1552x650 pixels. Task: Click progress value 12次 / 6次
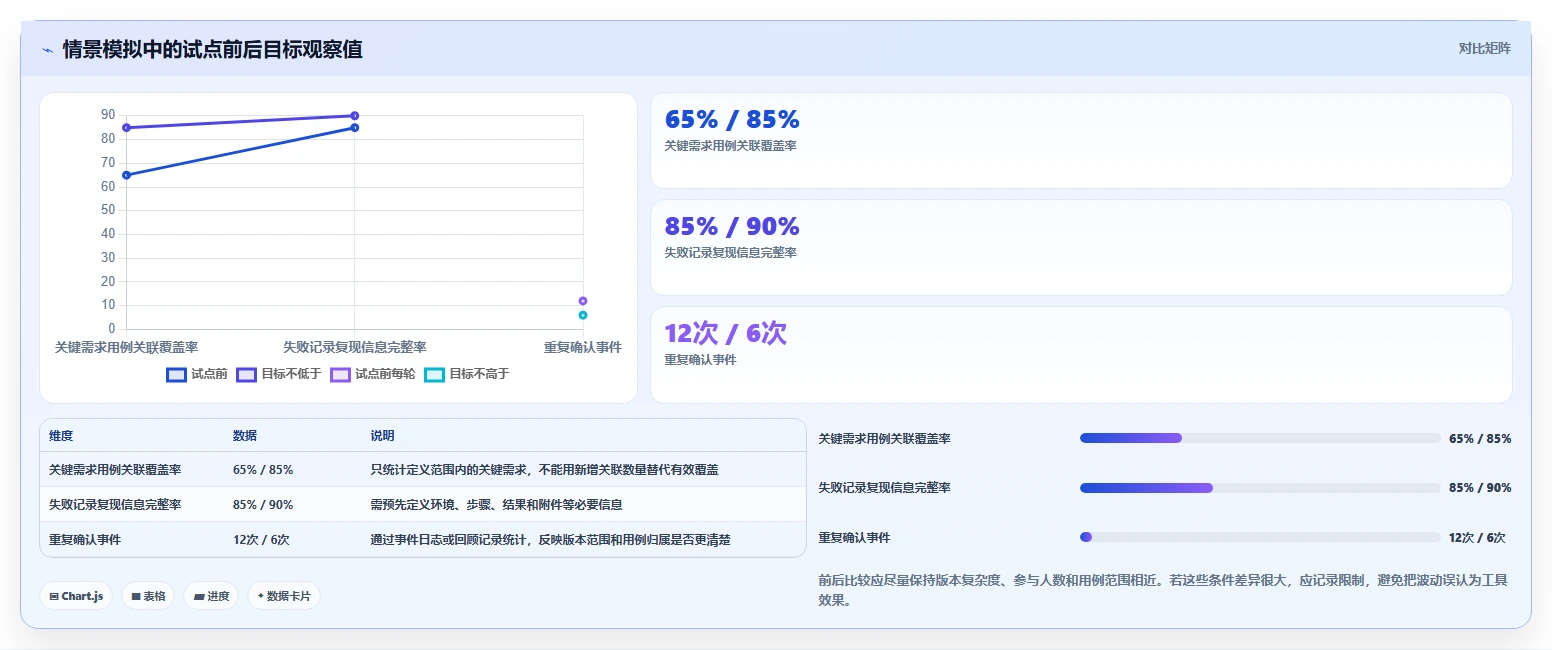1477,537
